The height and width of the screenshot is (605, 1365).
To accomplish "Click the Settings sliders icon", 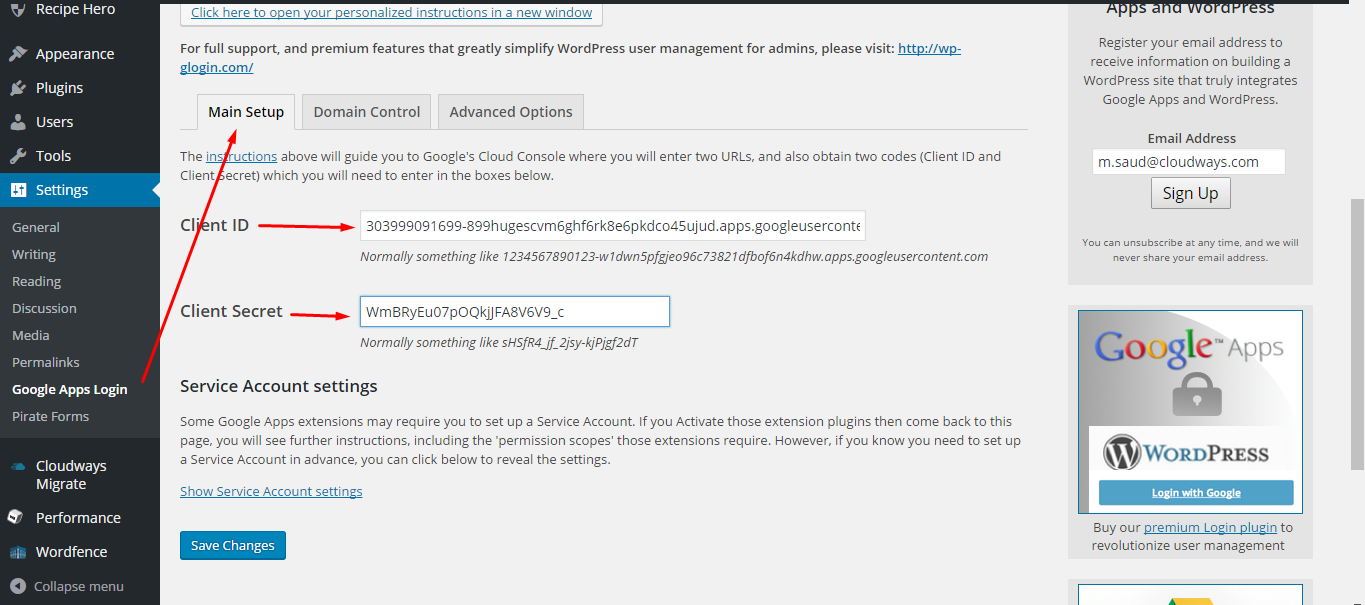I will [17, 190].
